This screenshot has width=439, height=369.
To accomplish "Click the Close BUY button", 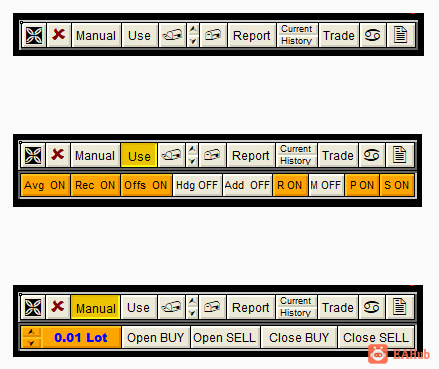I will click(x=299, y=337).
